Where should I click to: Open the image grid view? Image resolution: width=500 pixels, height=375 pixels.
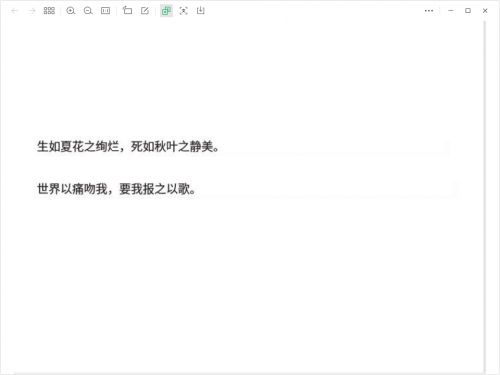pos(49,11)
